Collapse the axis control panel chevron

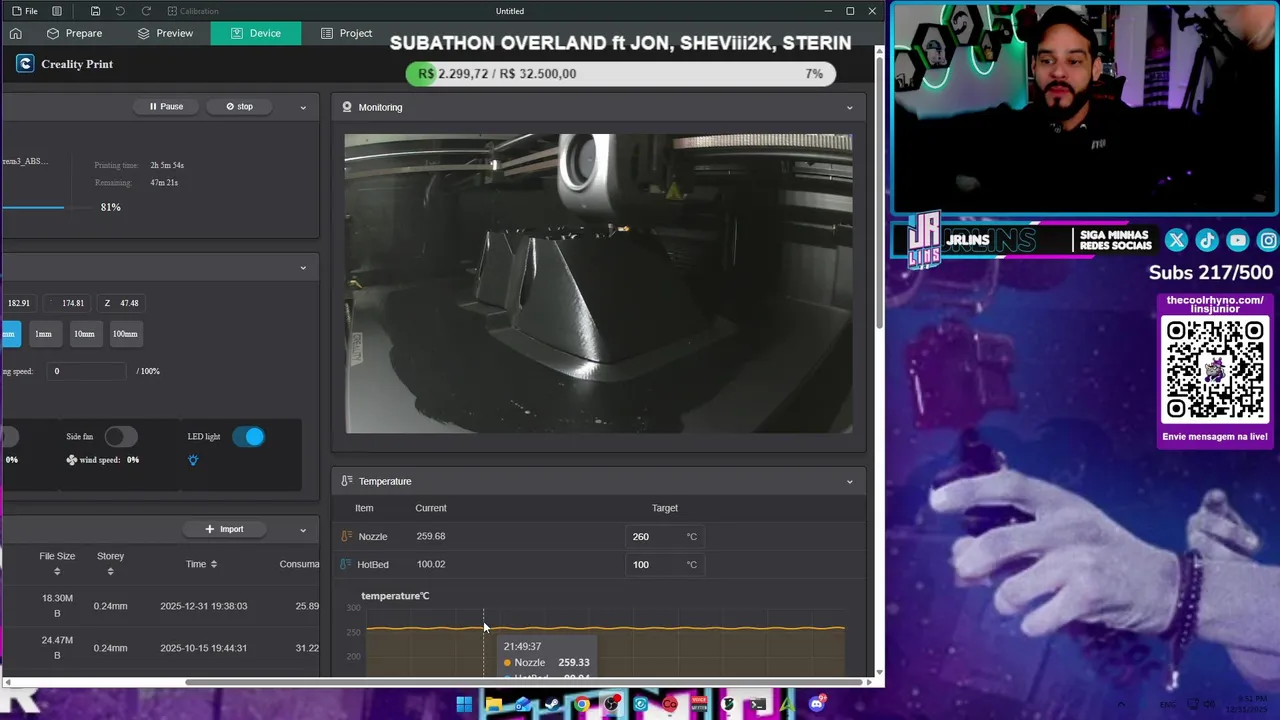click(x=303, y=267)
